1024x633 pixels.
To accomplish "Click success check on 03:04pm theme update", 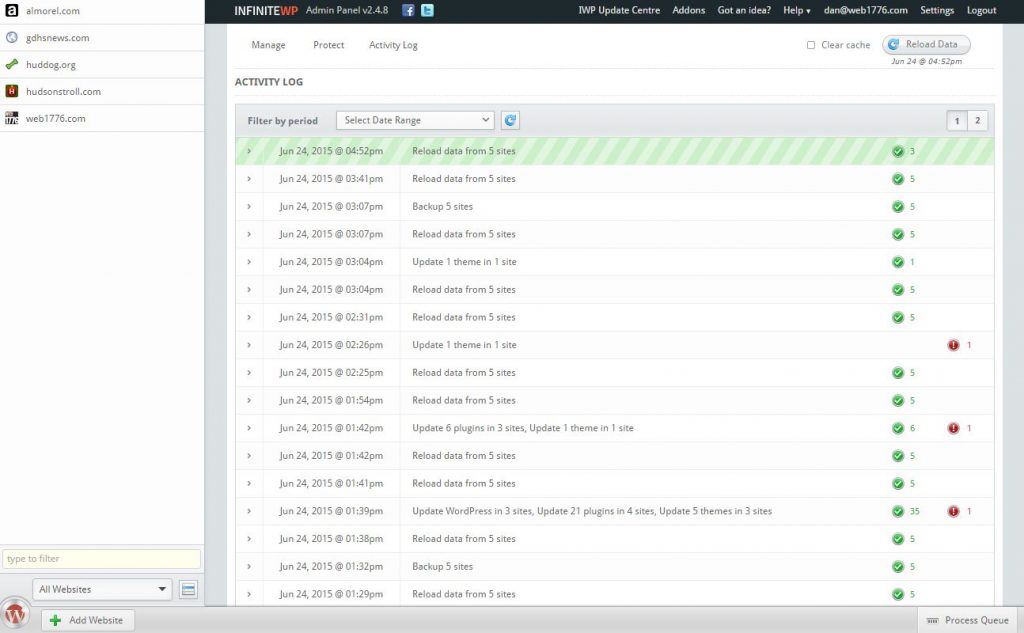I will [898, 262].
